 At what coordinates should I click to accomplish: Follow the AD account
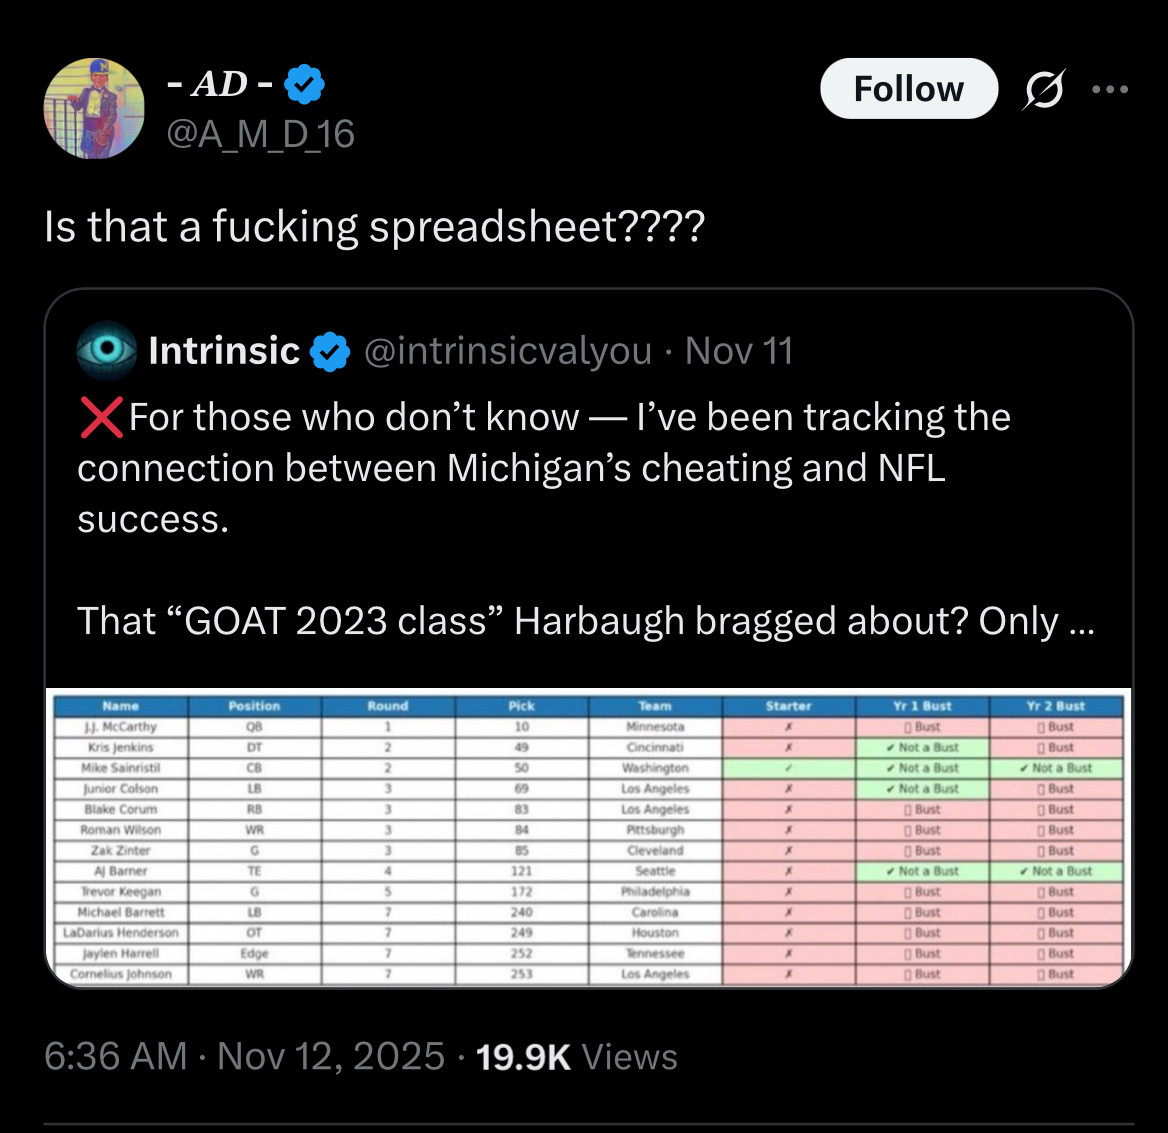coord(908,89)
